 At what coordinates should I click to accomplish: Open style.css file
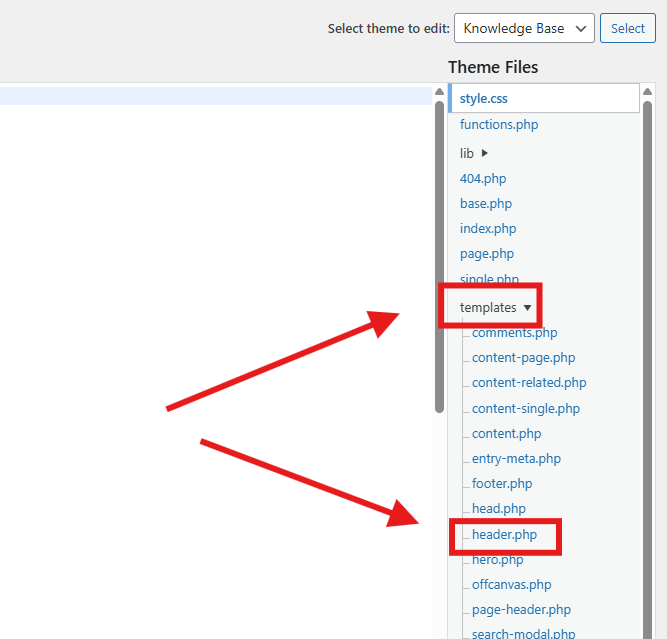point(484,99)
